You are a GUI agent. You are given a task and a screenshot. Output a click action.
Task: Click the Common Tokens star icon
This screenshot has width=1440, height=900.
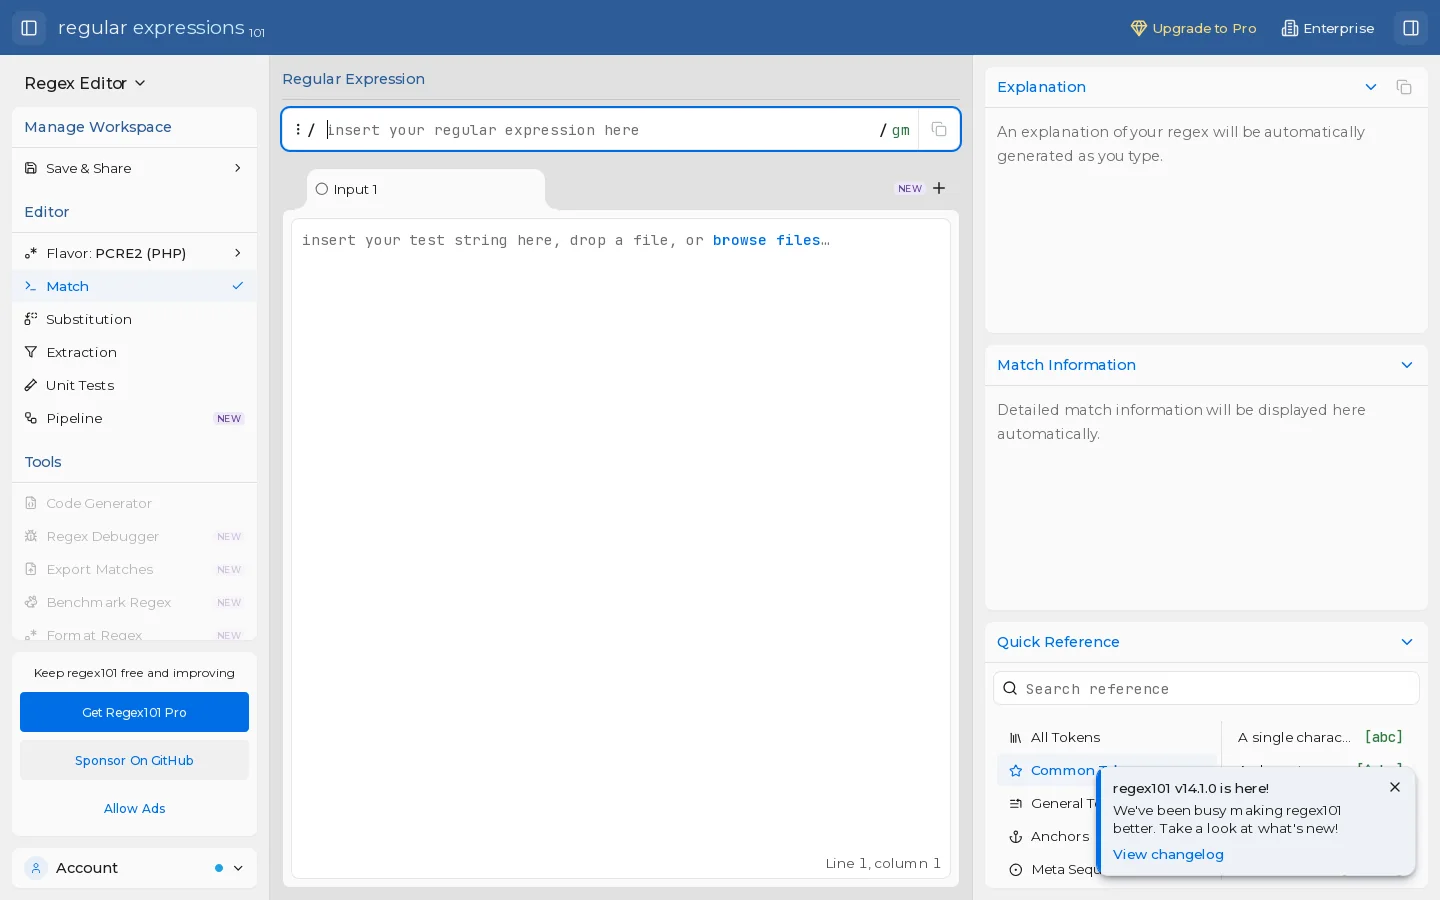coord(1016,771)
